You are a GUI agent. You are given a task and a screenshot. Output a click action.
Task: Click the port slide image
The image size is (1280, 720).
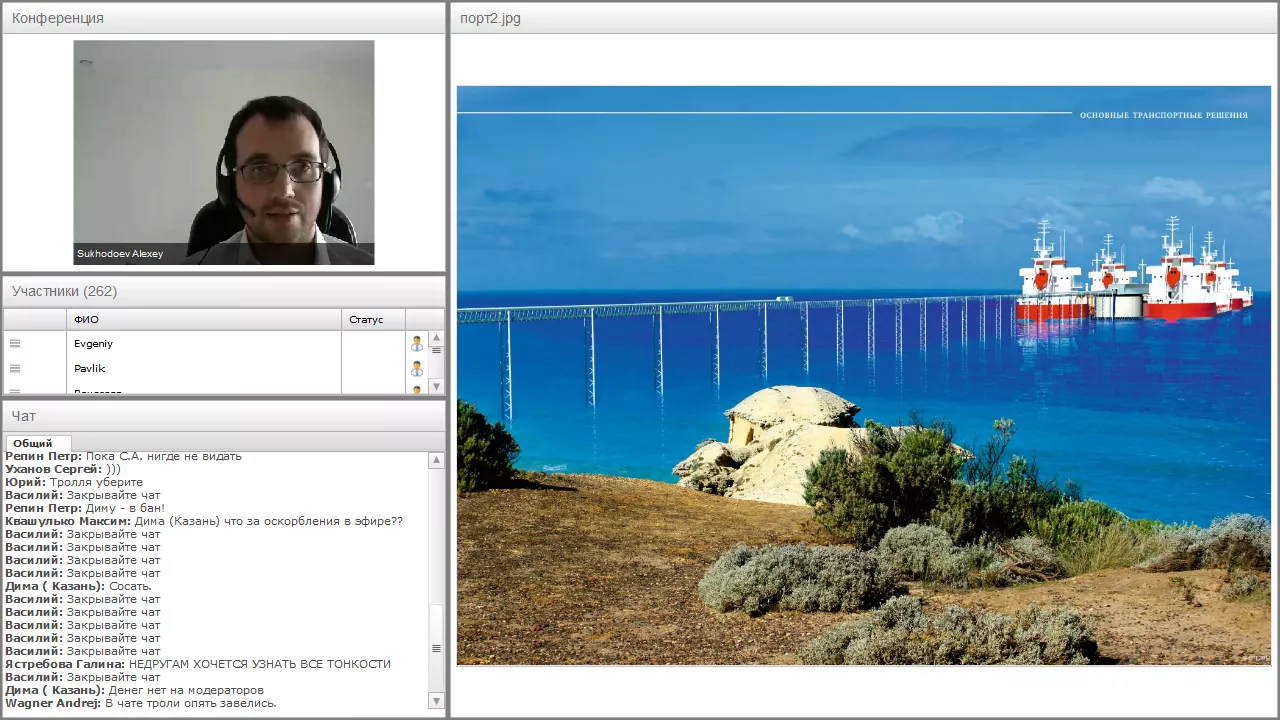pyautogui.click(x=864, y=375)
